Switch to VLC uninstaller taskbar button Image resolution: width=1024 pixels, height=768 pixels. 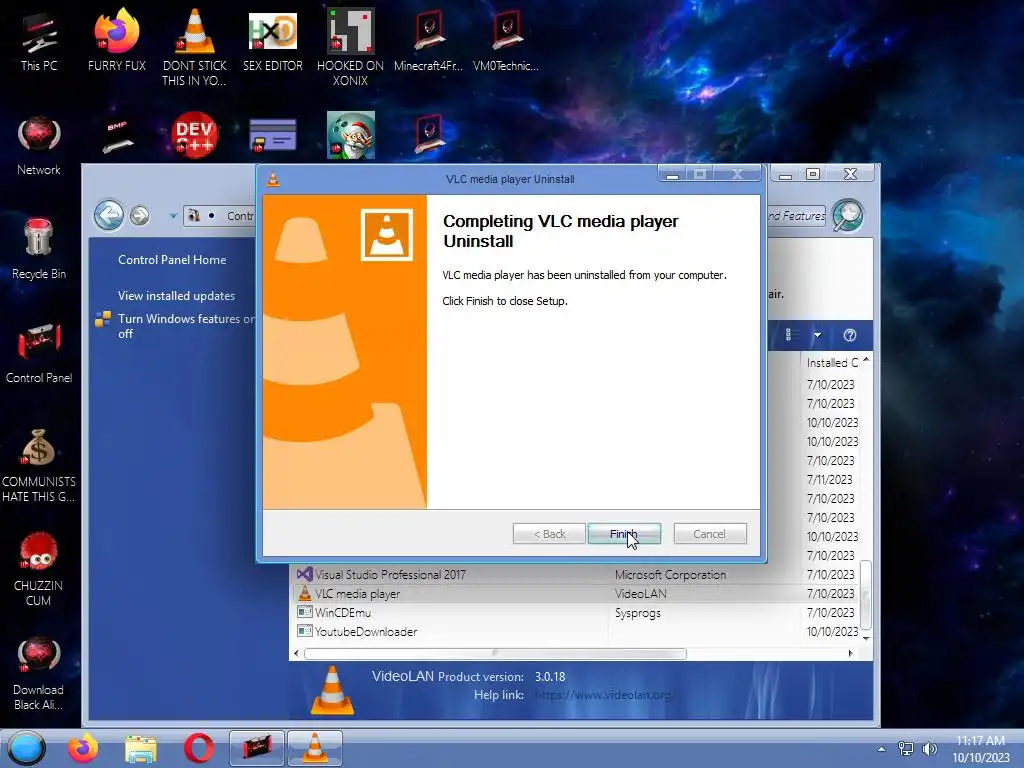315,748
